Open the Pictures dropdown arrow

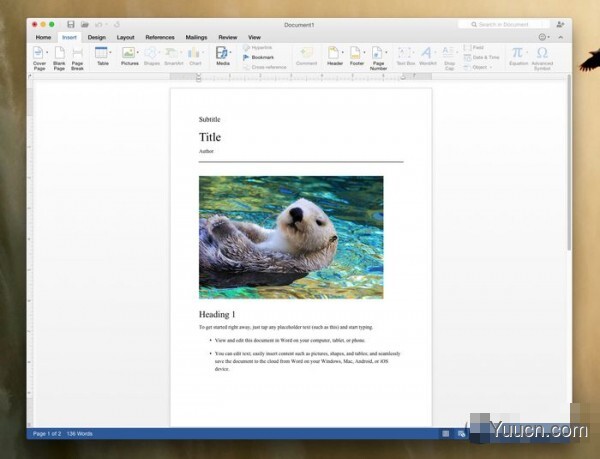tap(138, 52)
